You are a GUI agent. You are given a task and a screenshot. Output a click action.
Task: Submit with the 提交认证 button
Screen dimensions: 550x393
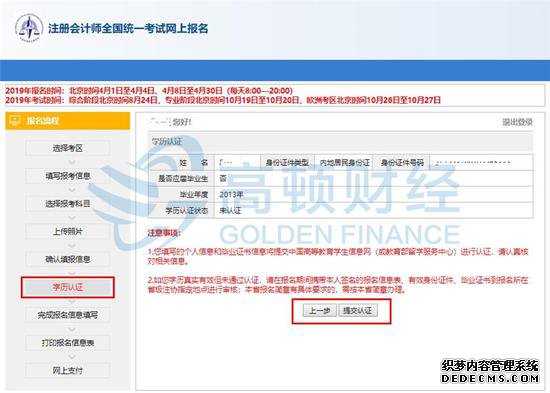(x=358, y=311)
